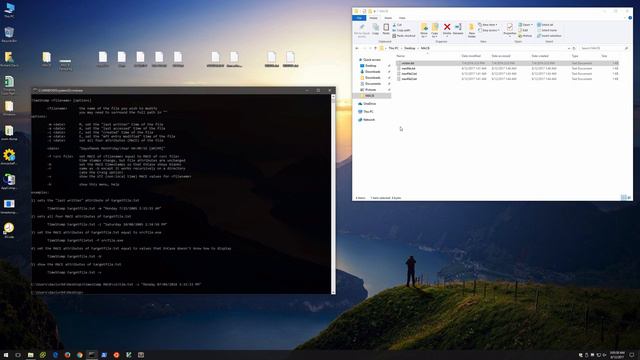Select the This PC desktop icon
The width and height of the screenshot is (640, 360).
tap(9, 10)
